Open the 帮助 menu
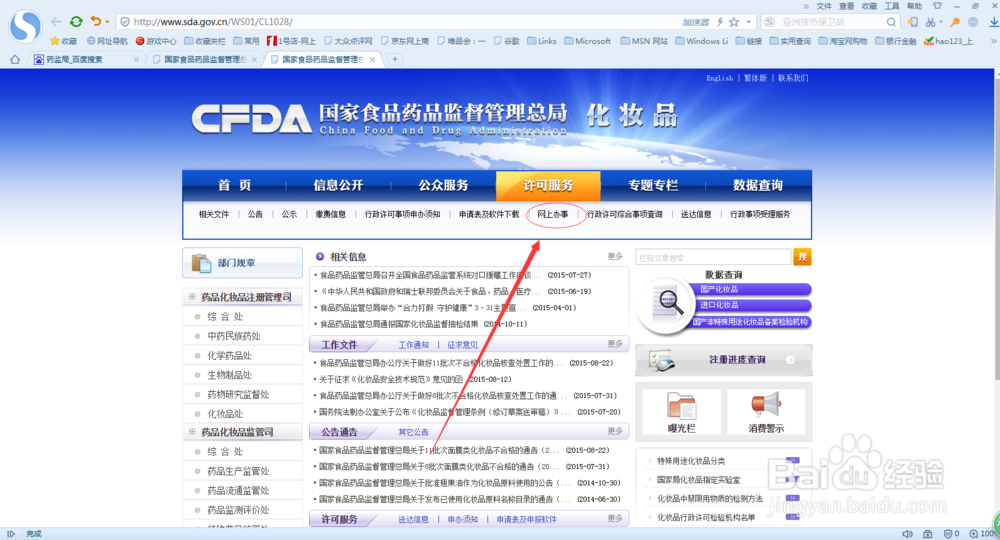Image resolution: width=1000 pixels, height=540 pixels. coord(915,6)
